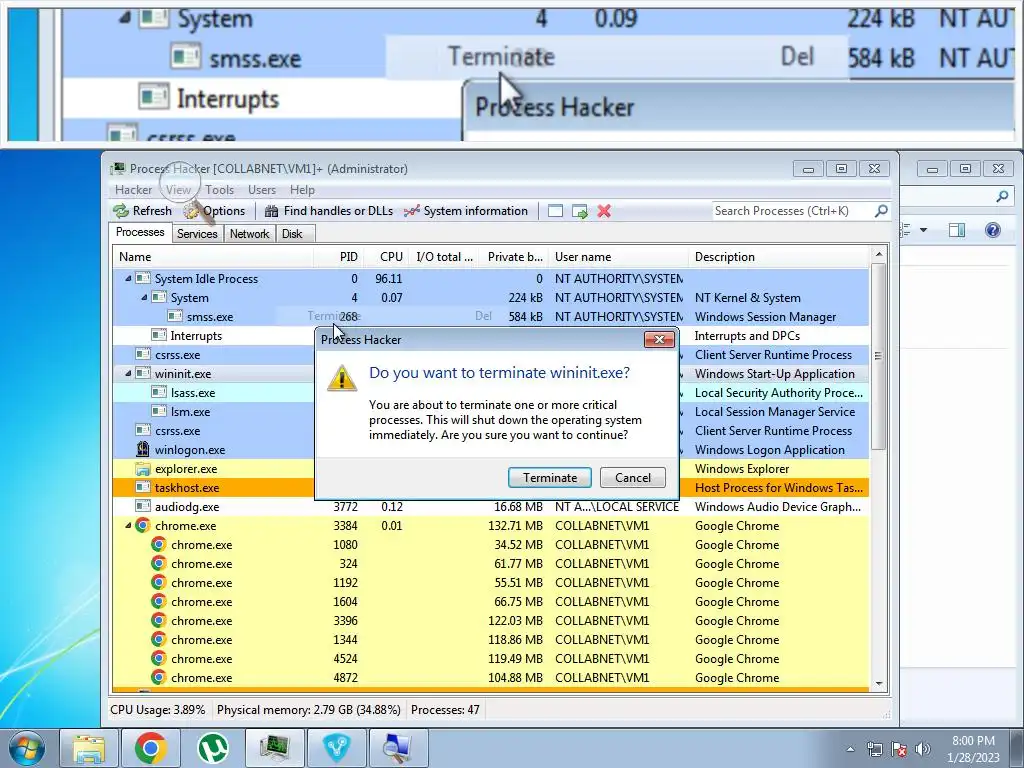Click the magnifier app on taskbar
Viewport: 1024px width, 768px height.
point(398,748)
